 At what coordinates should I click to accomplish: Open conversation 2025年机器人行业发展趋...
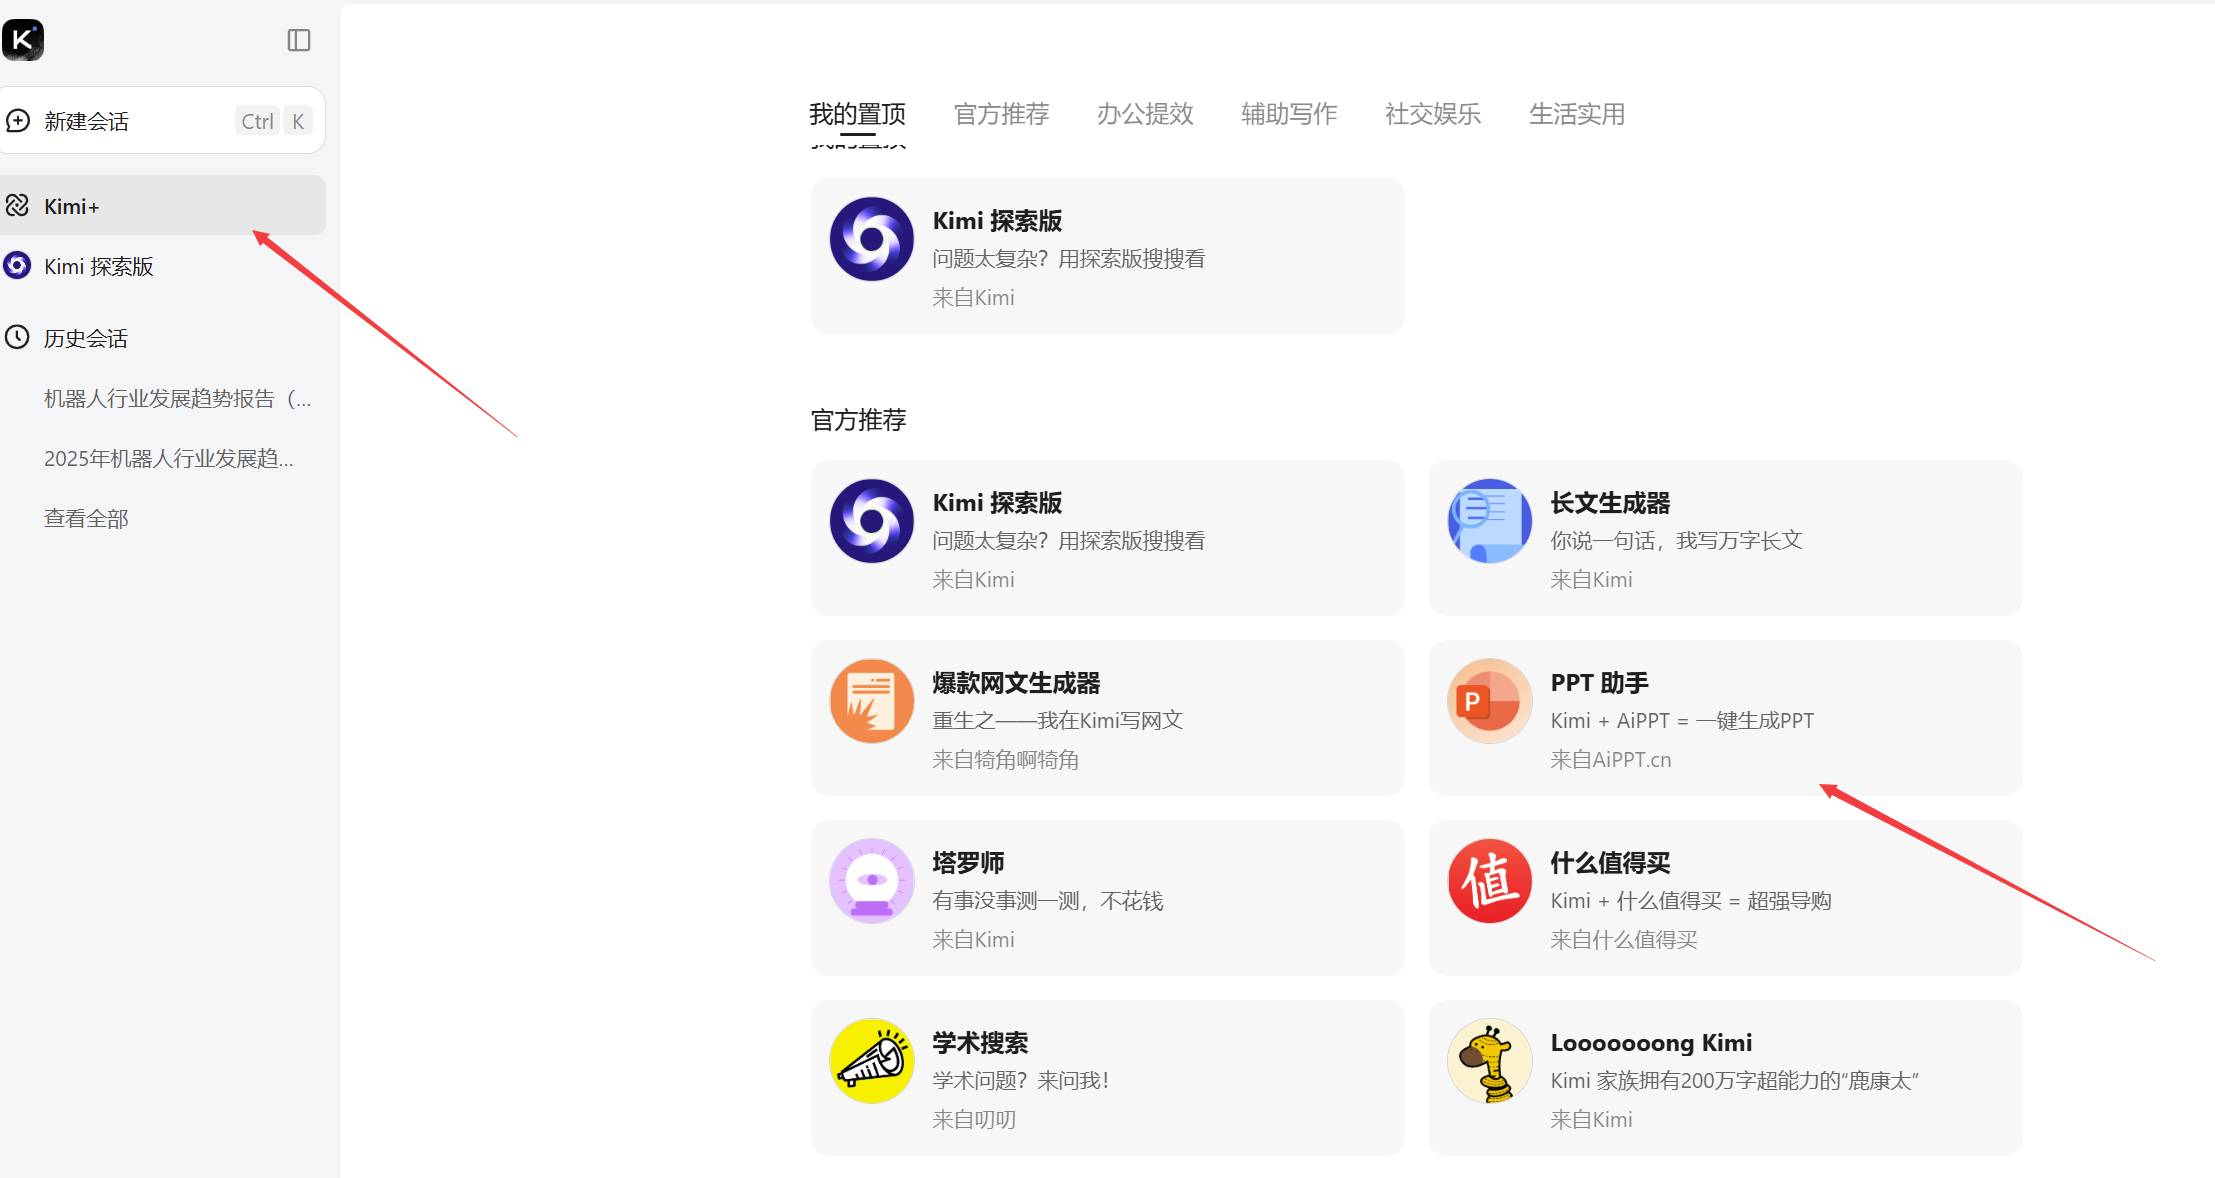click(x=169, y=458)
